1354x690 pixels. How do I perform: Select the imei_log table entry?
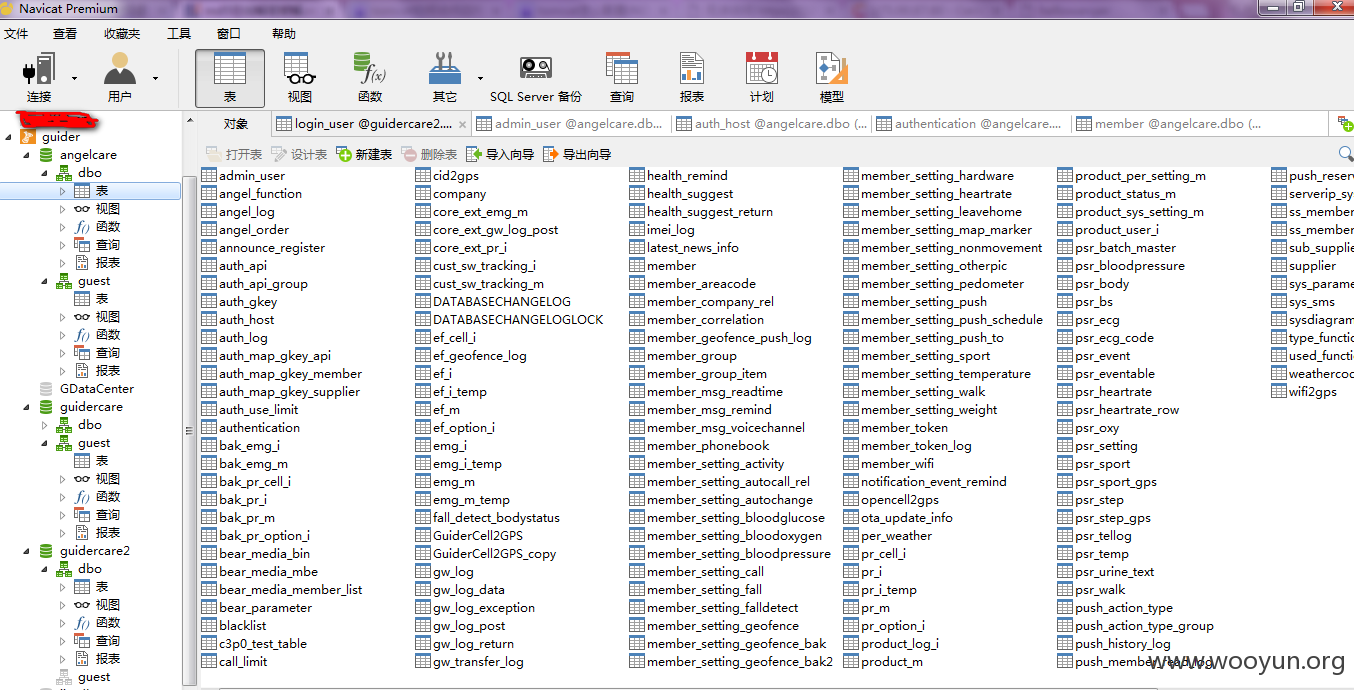(x=661, y=230)
